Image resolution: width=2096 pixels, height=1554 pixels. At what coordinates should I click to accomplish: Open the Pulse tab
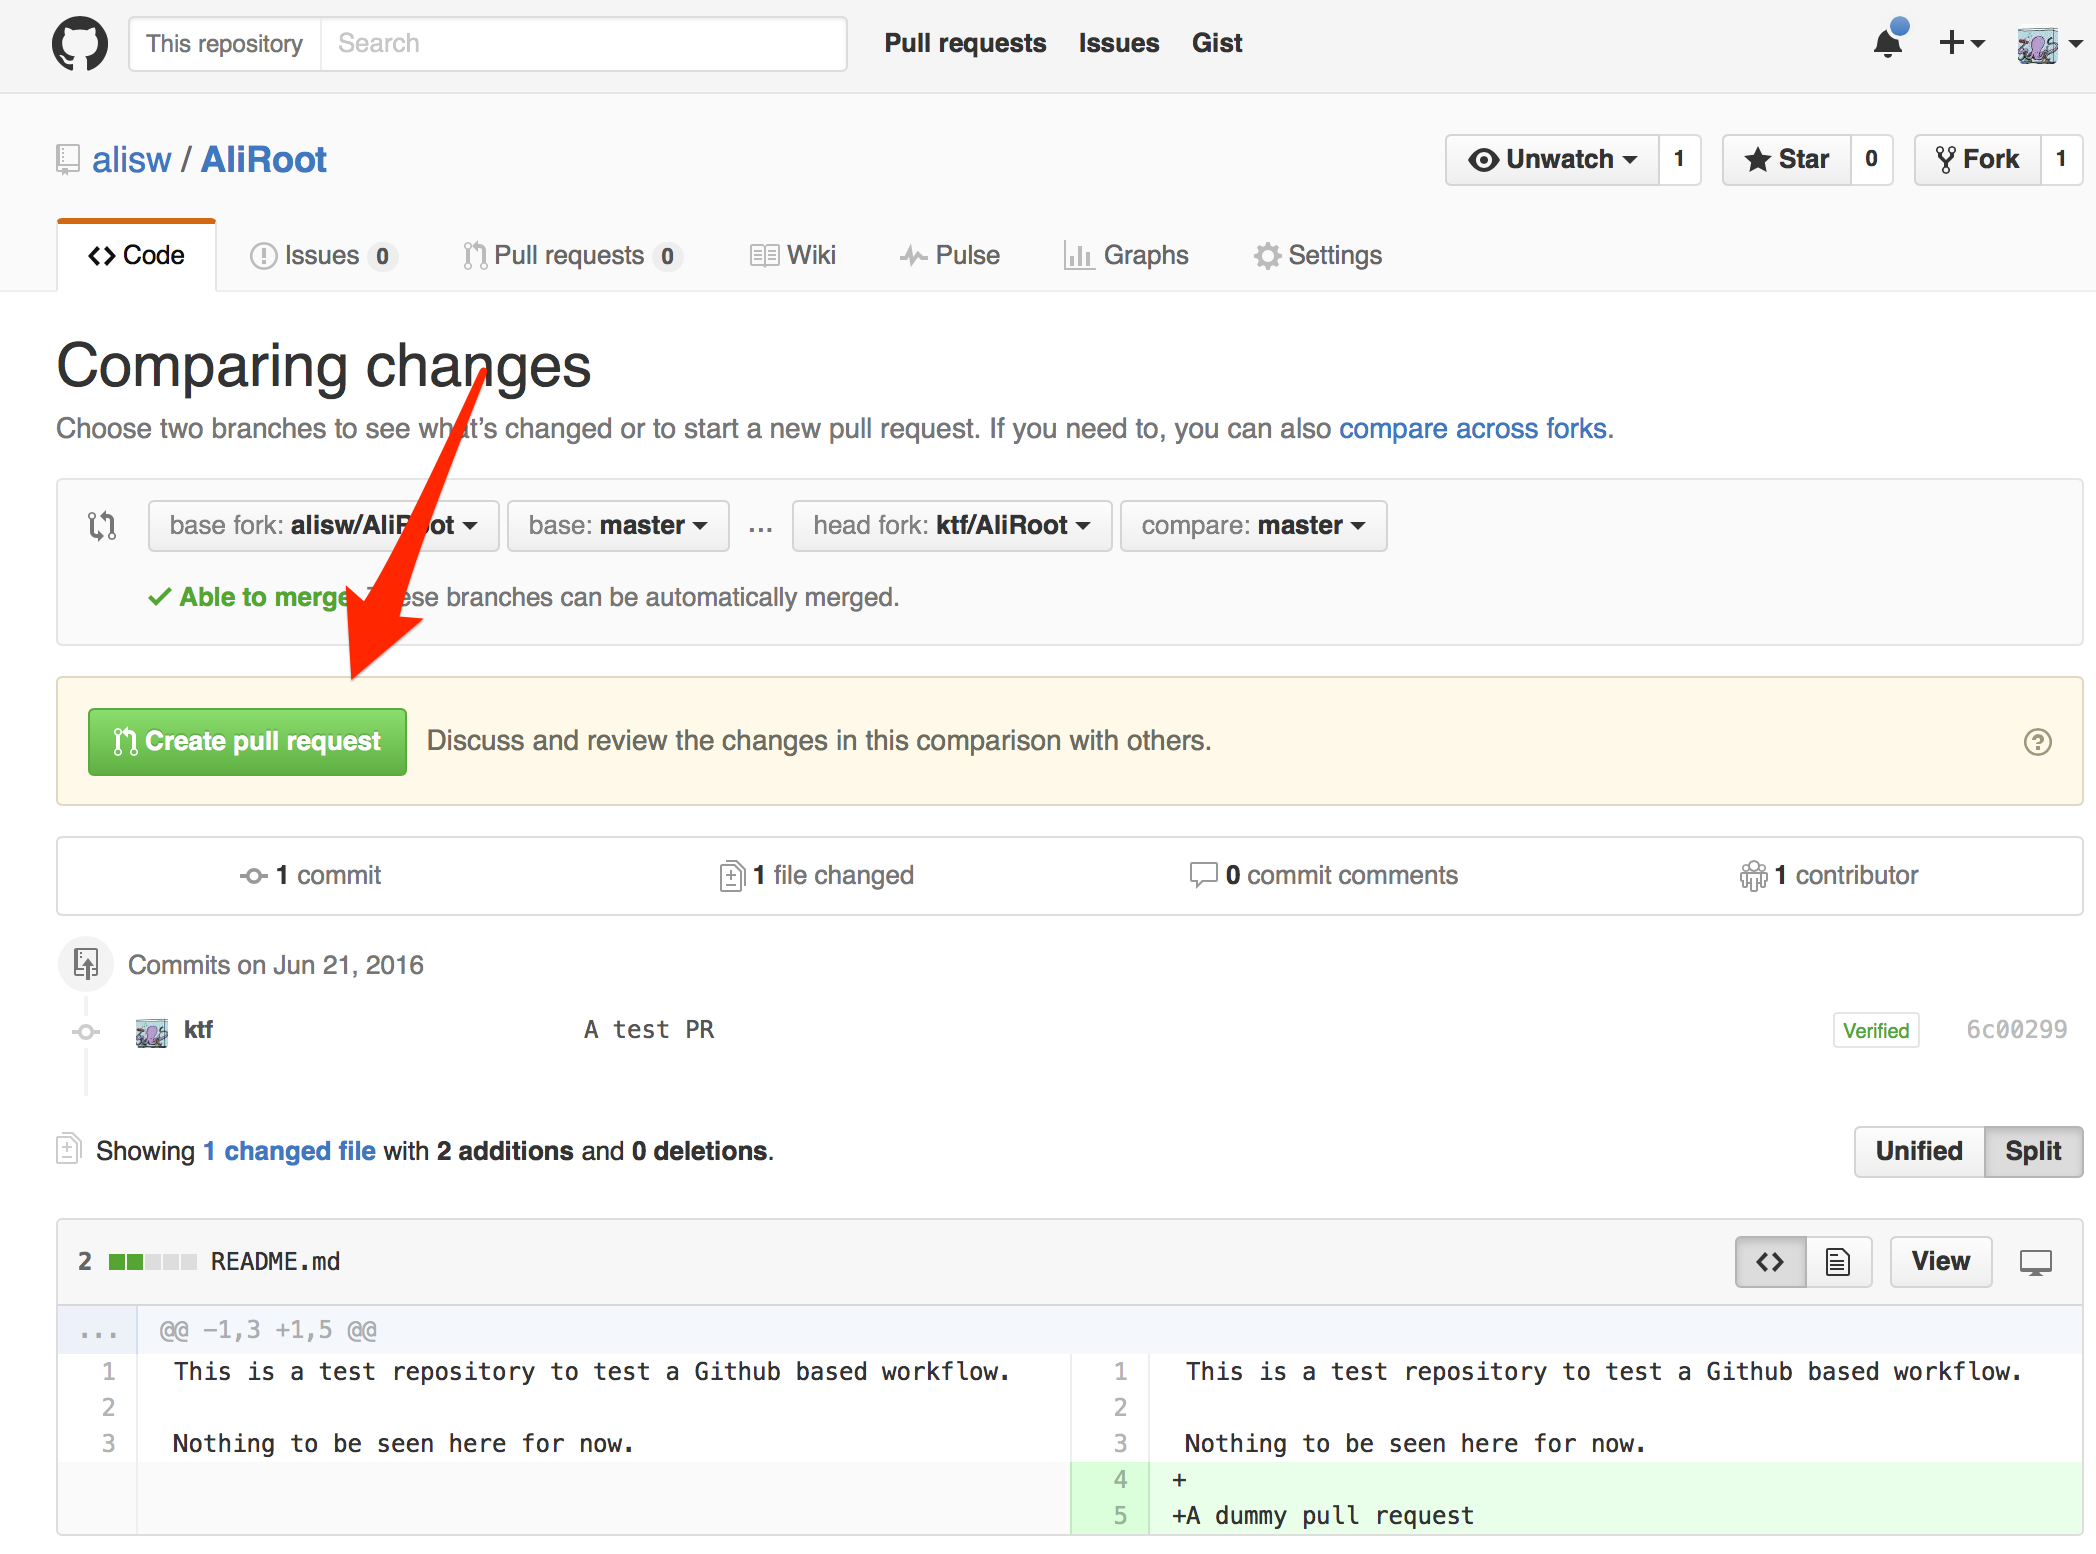949,256
